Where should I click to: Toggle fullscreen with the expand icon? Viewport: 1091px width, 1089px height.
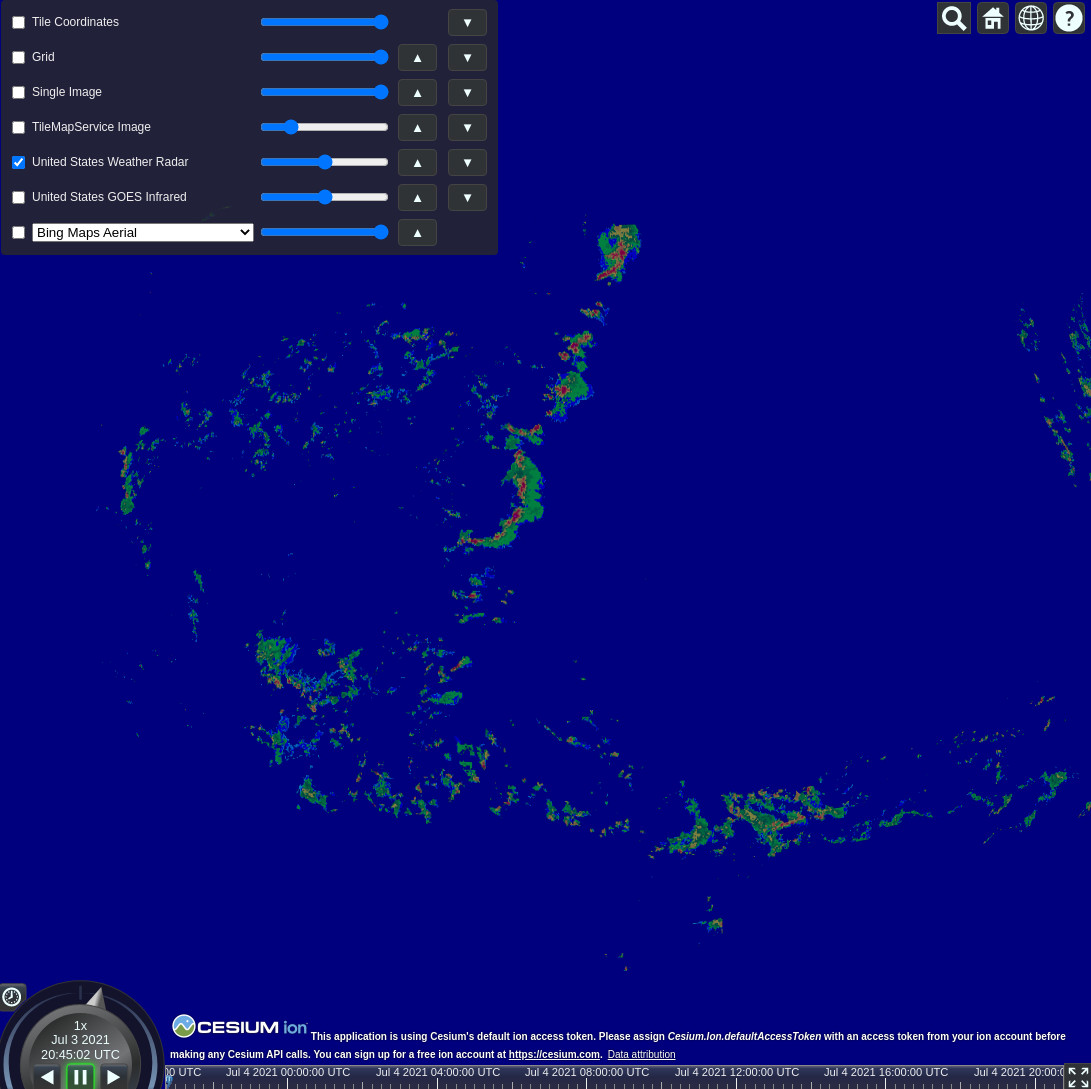(x=1078, y=1077)
